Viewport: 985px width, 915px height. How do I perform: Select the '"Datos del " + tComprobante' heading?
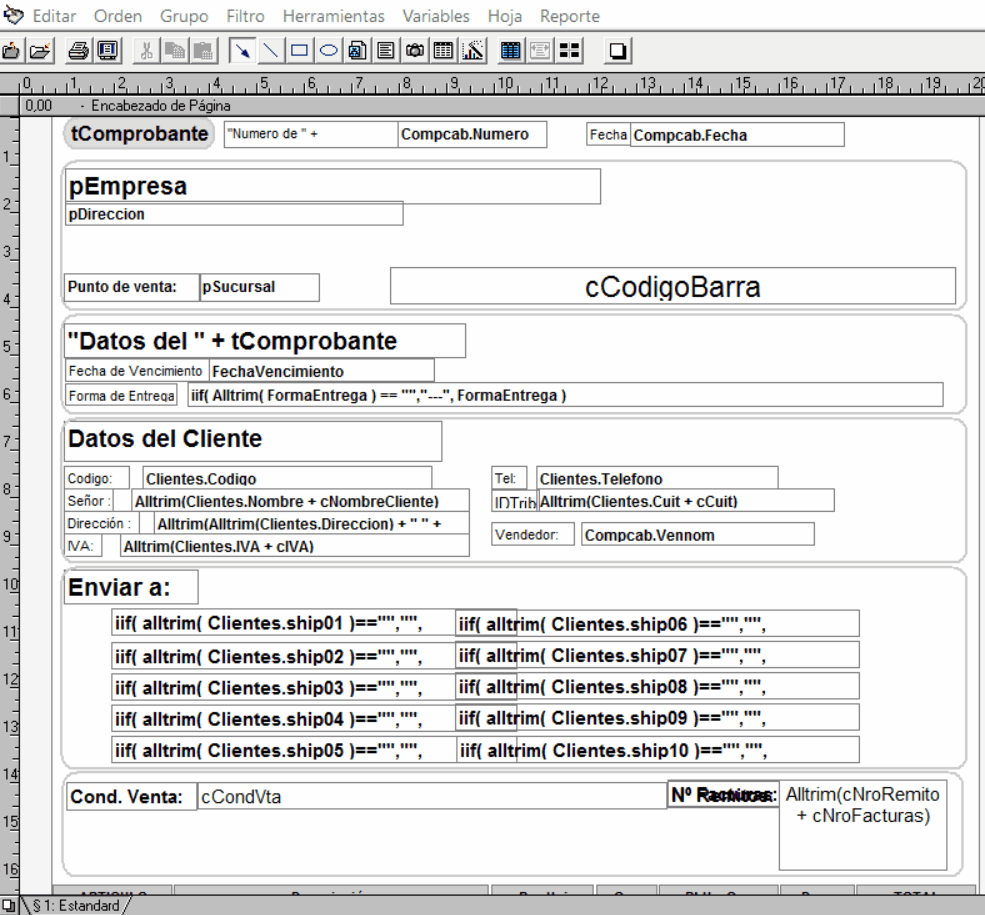pyautogui.click(x=265, y=341)
